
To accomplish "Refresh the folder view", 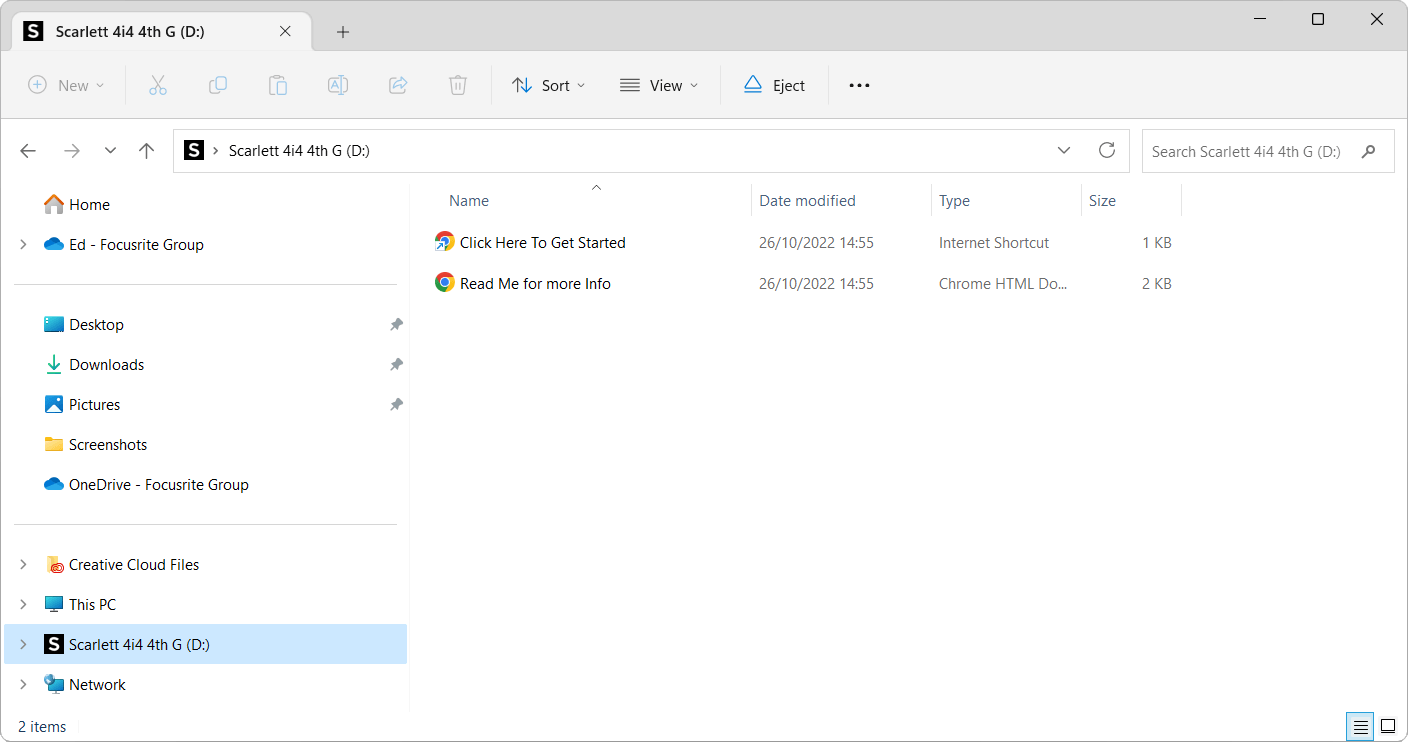I will (x=1107, y=150).
